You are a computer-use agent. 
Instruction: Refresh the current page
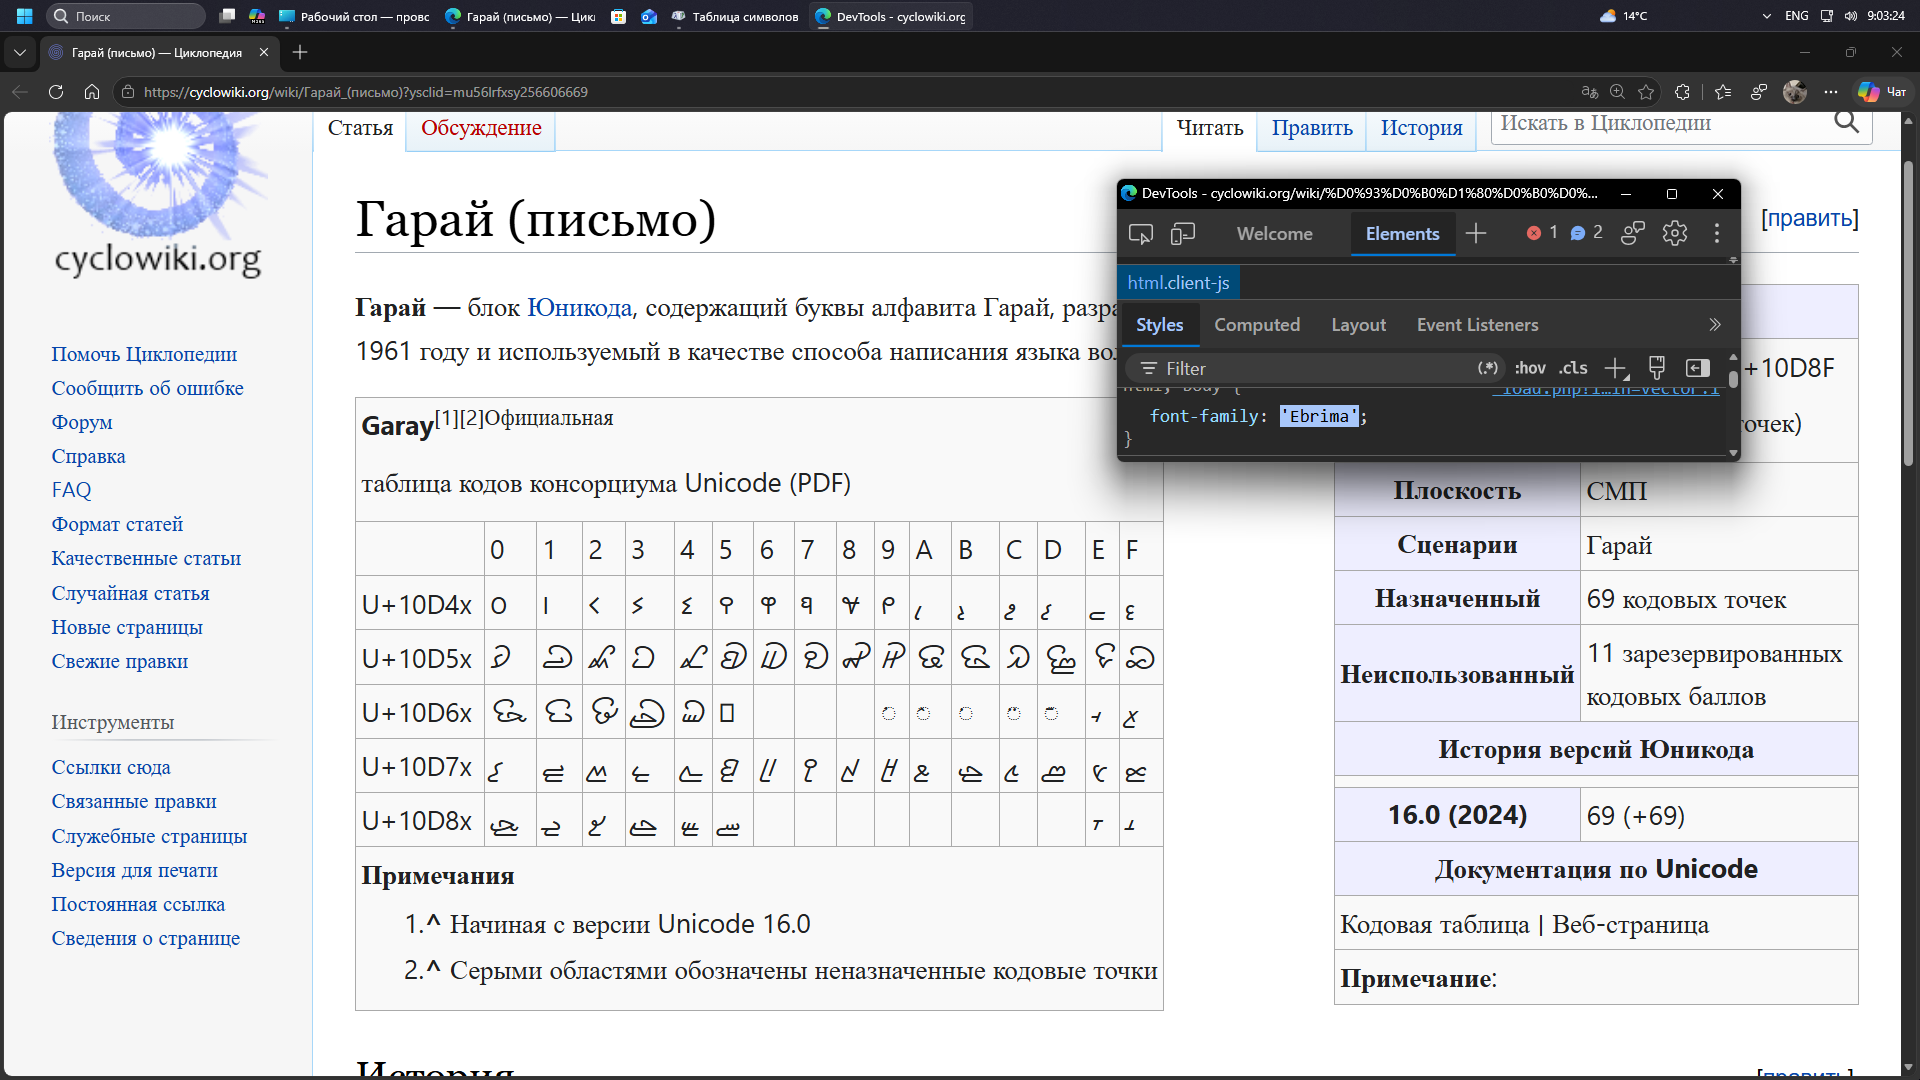pos(56,92)
